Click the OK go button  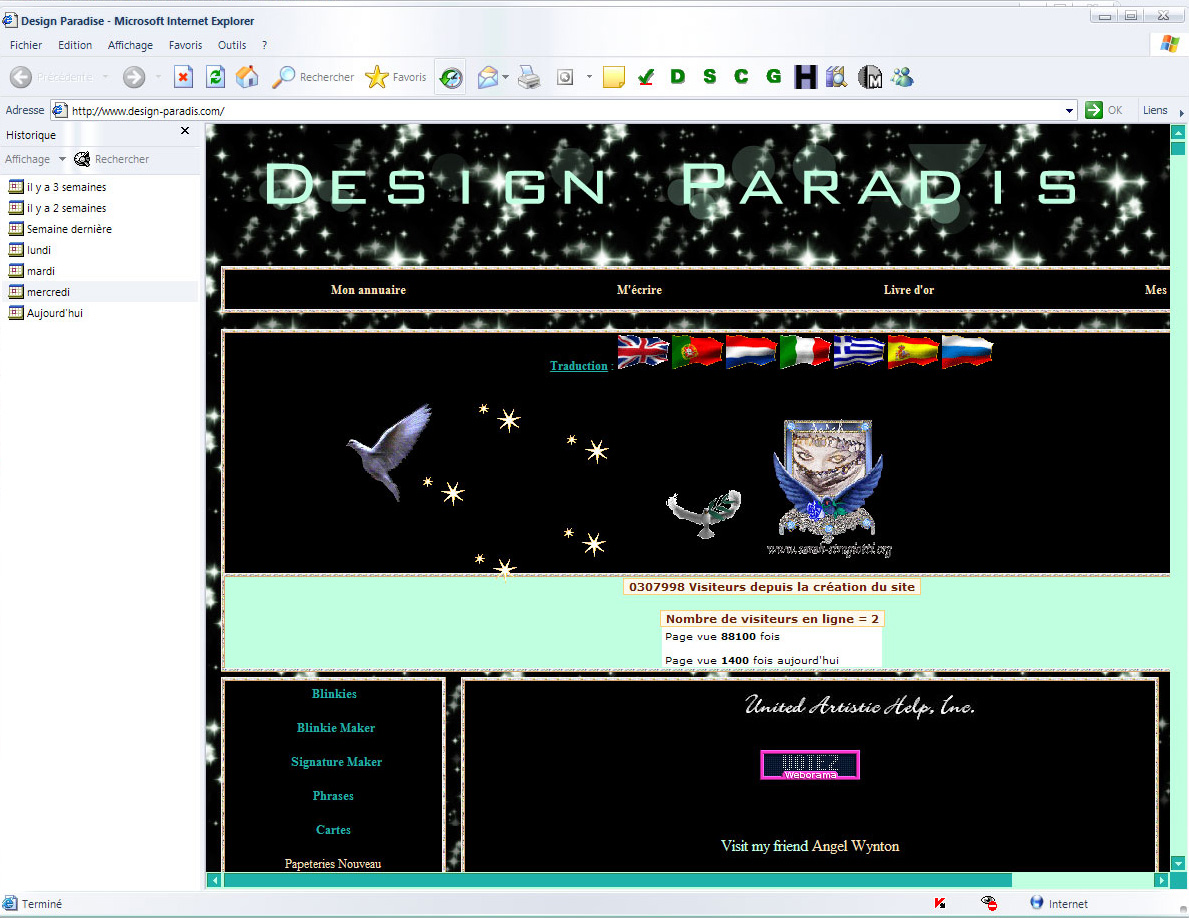click(x=1103, y=110)
